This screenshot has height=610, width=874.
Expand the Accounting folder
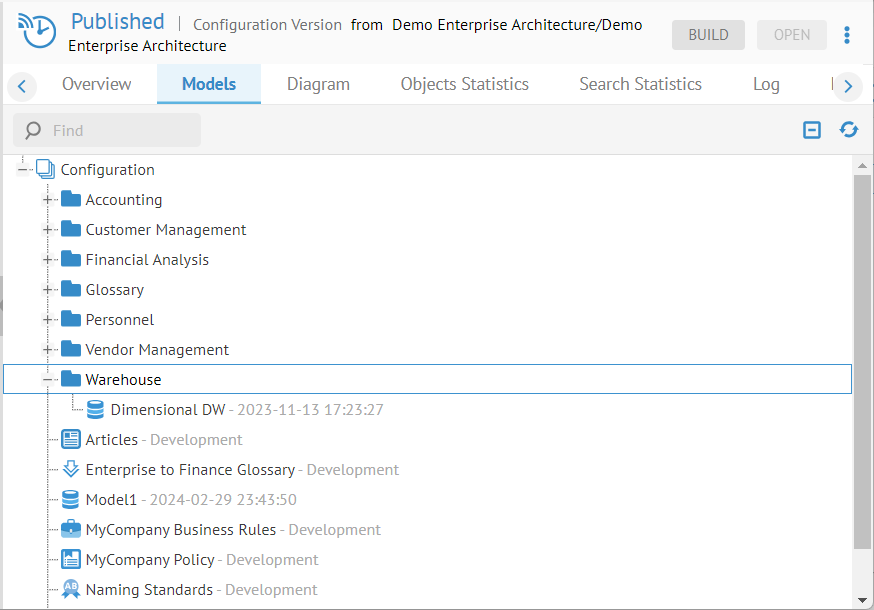47,200
